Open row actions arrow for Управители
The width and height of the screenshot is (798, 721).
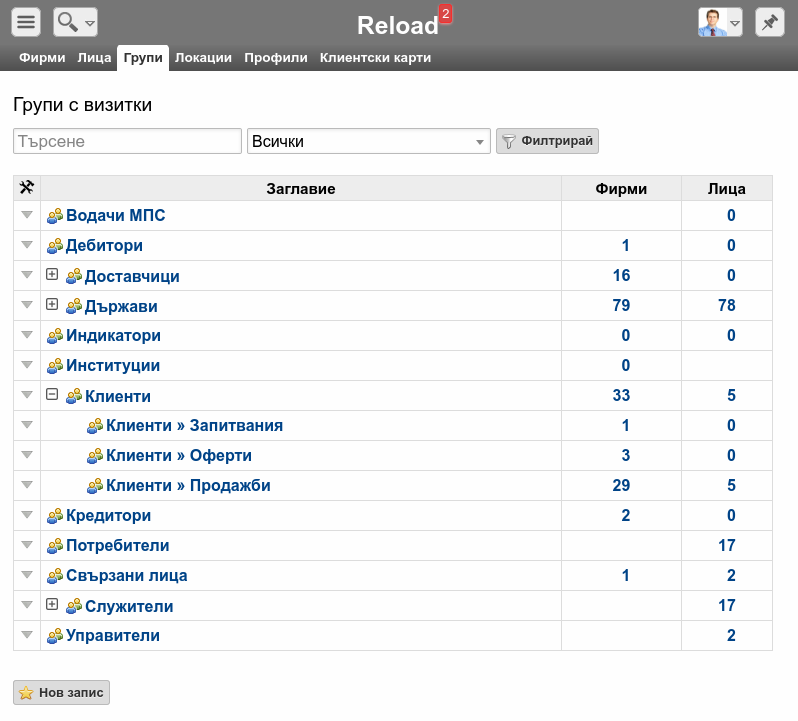(x=27, y=635)
